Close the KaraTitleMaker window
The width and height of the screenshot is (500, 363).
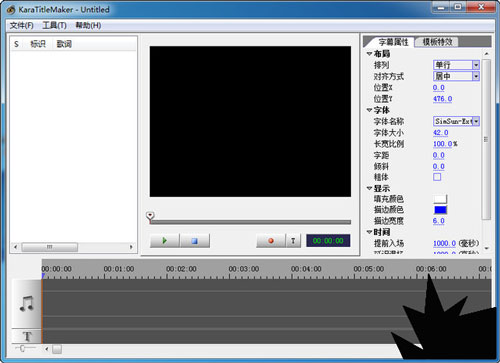[481, 7]
